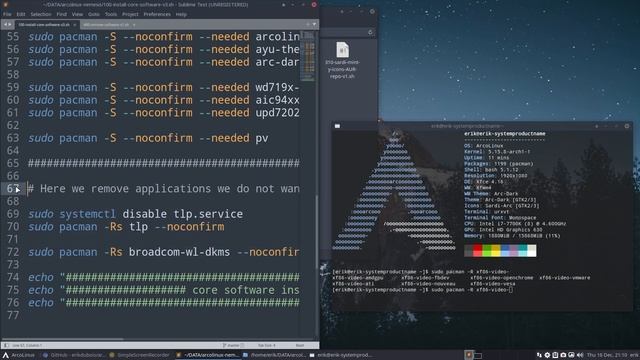Click the new tab plus icon
Viewport: 640px width, 360px height.
pyautogui.click(x=307, y=24)
